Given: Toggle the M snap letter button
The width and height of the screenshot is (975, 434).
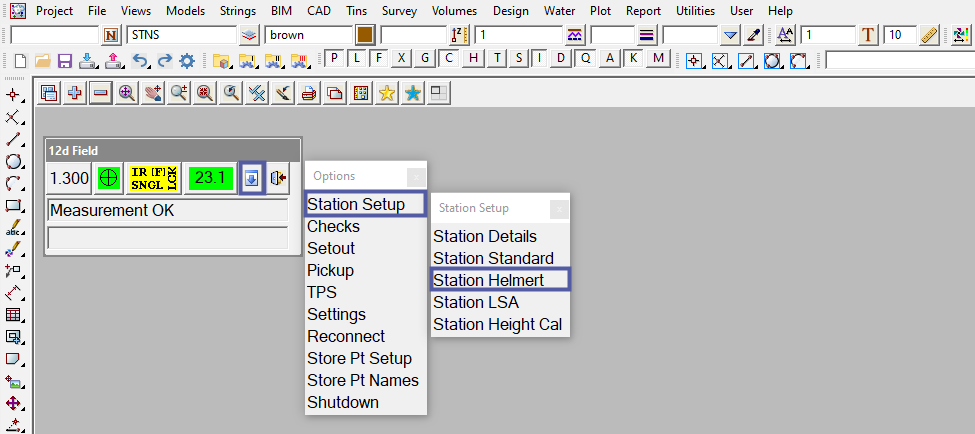Looking at the screenshot, I should (657, 58).
